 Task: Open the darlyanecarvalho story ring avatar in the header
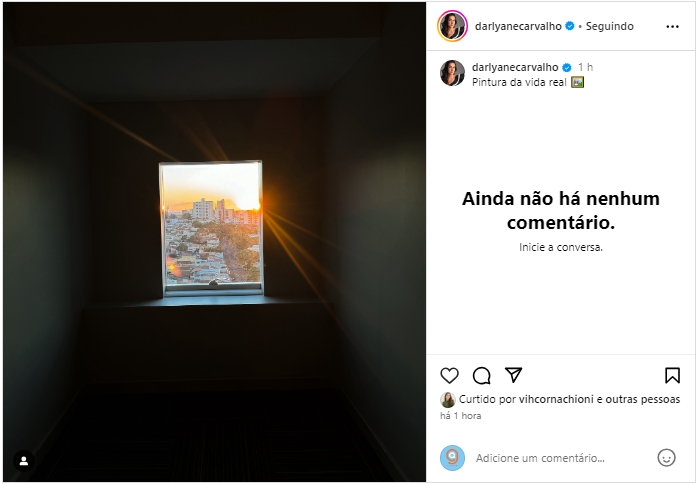(x=452, y=26)
